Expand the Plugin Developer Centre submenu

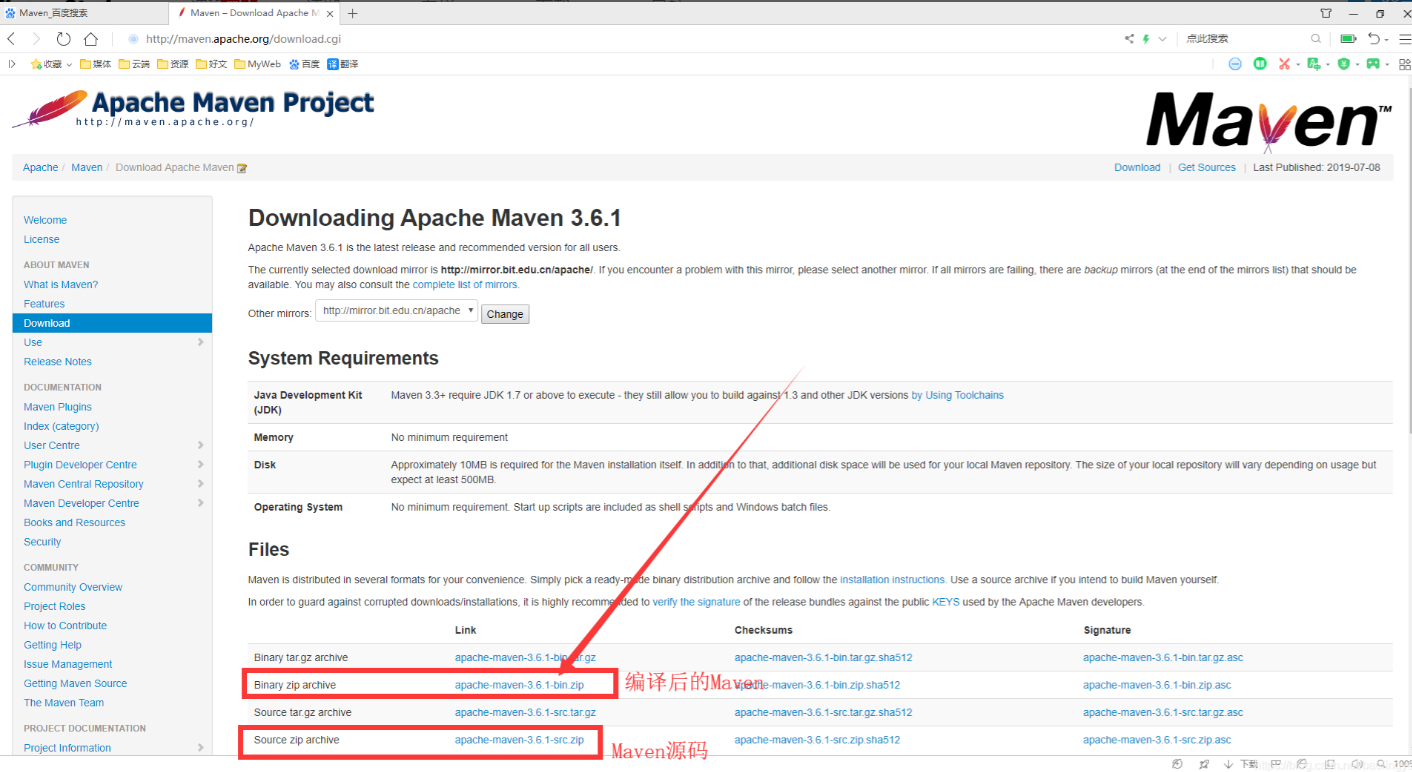[x=200, y=465]
